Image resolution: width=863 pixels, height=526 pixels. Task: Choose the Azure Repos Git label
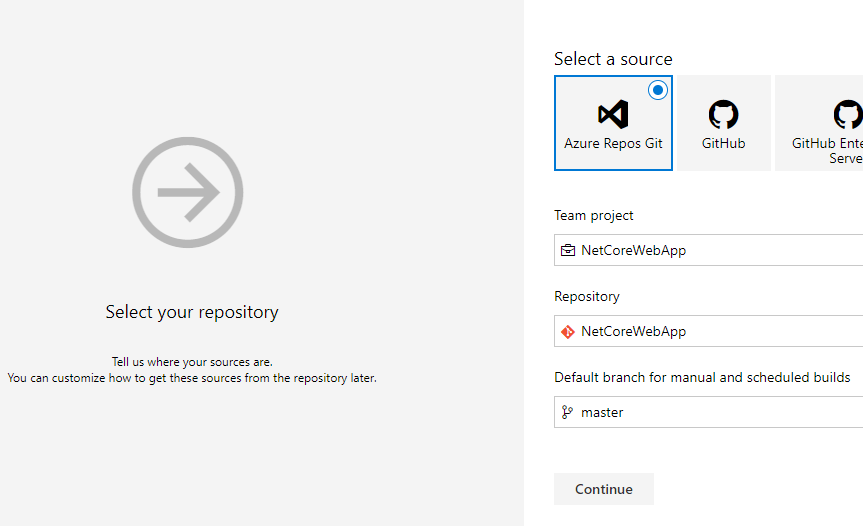[613, 143]
